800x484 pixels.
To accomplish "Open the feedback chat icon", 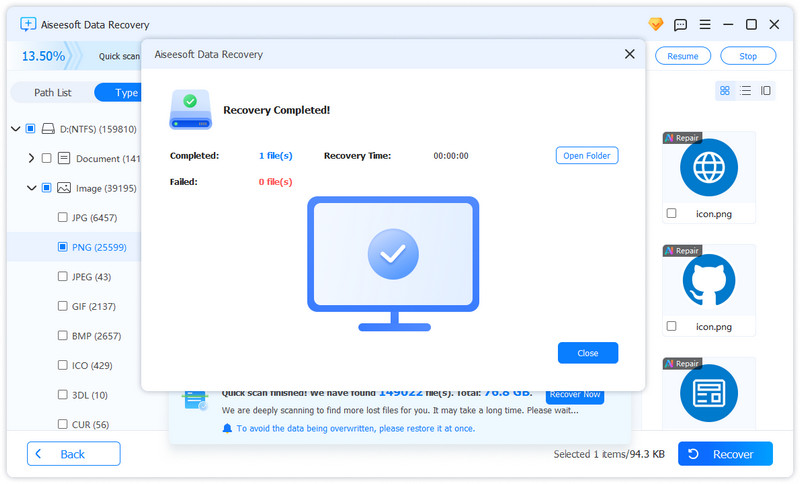I will point(680,24).
